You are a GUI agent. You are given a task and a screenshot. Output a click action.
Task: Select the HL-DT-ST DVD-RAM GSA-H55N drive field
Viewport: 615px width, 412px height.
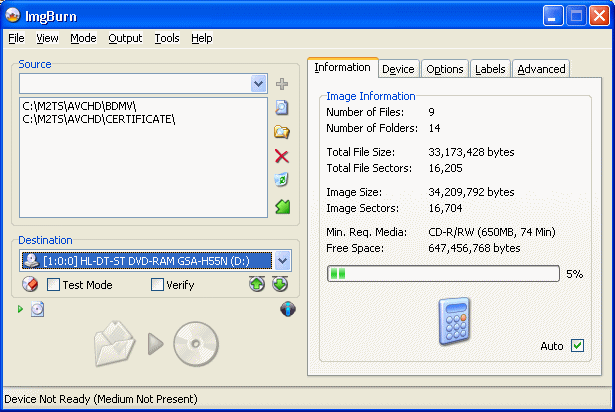click(147, 261)
